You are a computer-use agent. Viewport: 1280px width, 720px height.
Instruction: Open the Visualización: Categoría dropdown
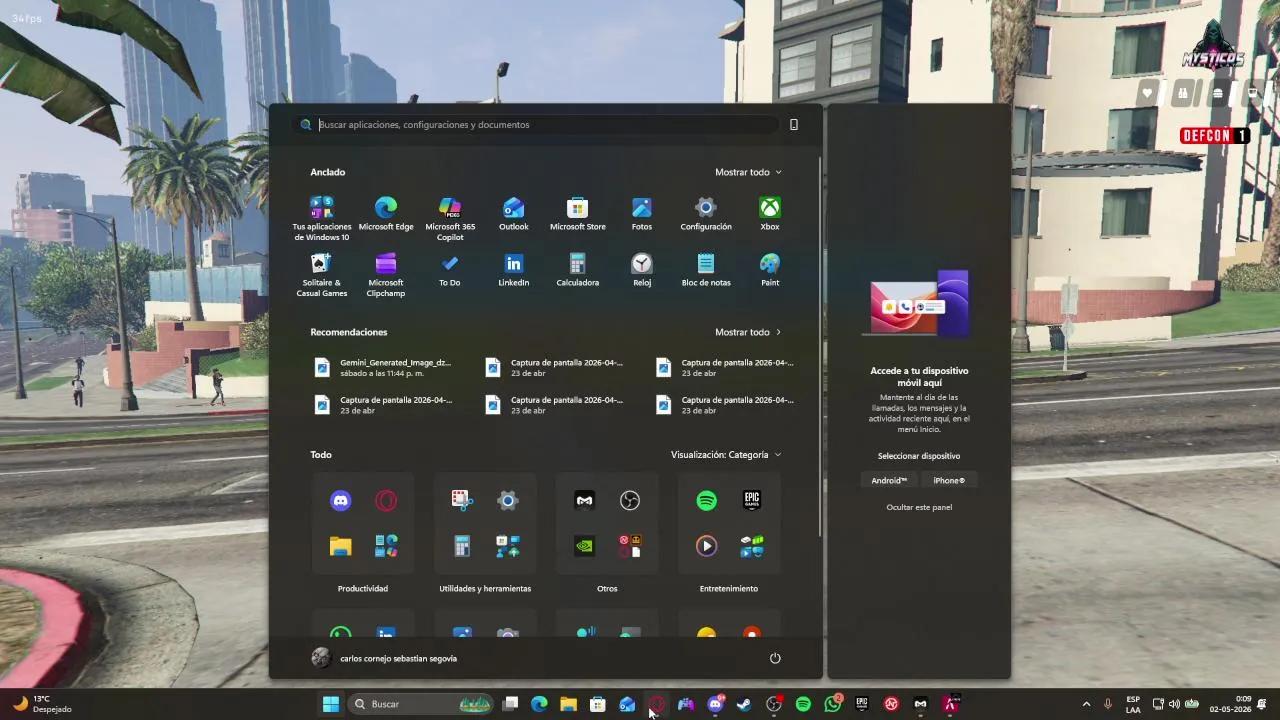(x=726, y=455)
